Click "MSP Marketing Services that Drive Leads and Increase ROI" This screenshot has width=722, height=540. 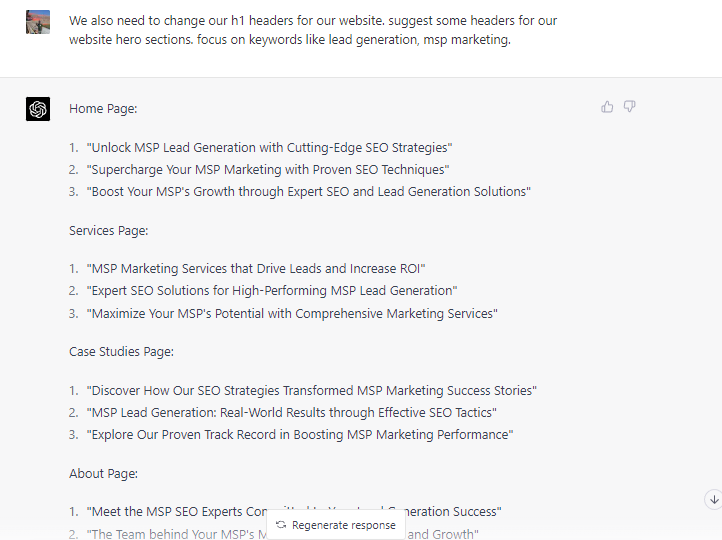pyautogui.click(x=256, y=269)
